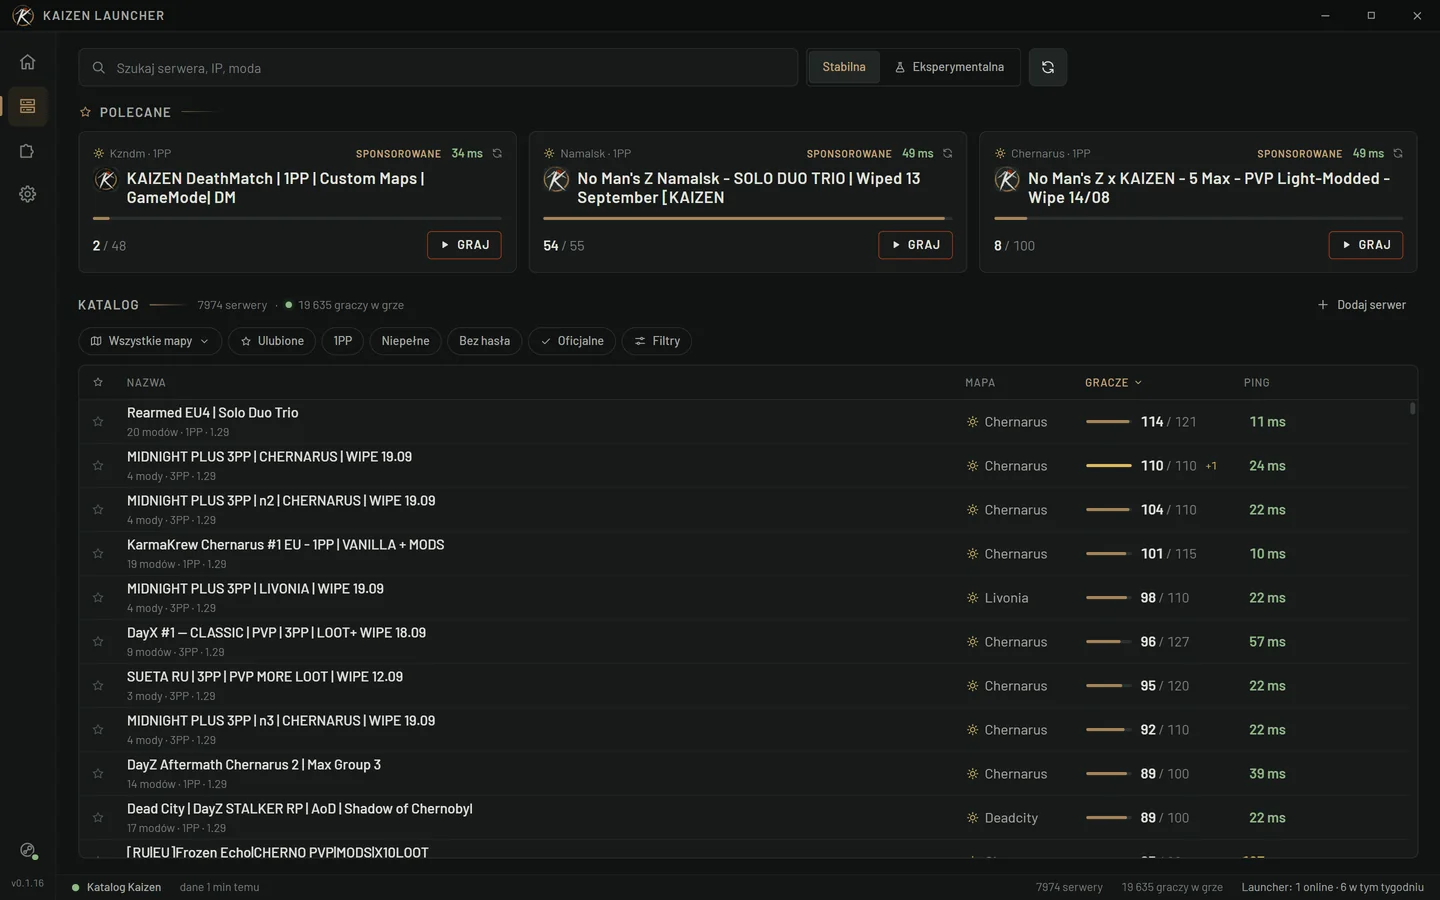Refresh ping on KAIZEN DeathMatch card
This screenshot has width=1440, height=900.
click(497, 154)
